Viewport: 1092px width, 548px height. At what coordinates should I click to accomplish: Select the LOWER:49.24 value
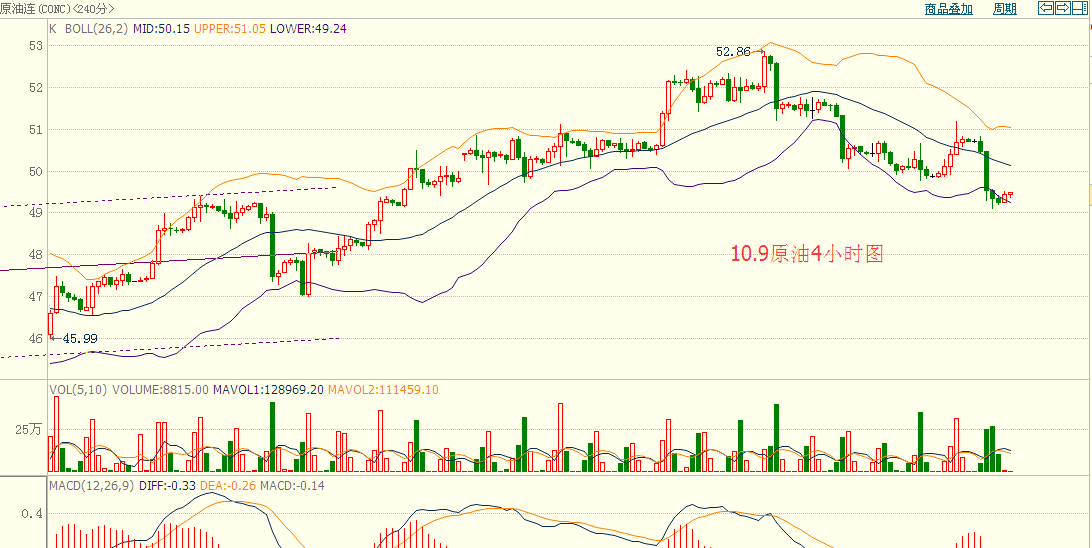pos(308,29)
